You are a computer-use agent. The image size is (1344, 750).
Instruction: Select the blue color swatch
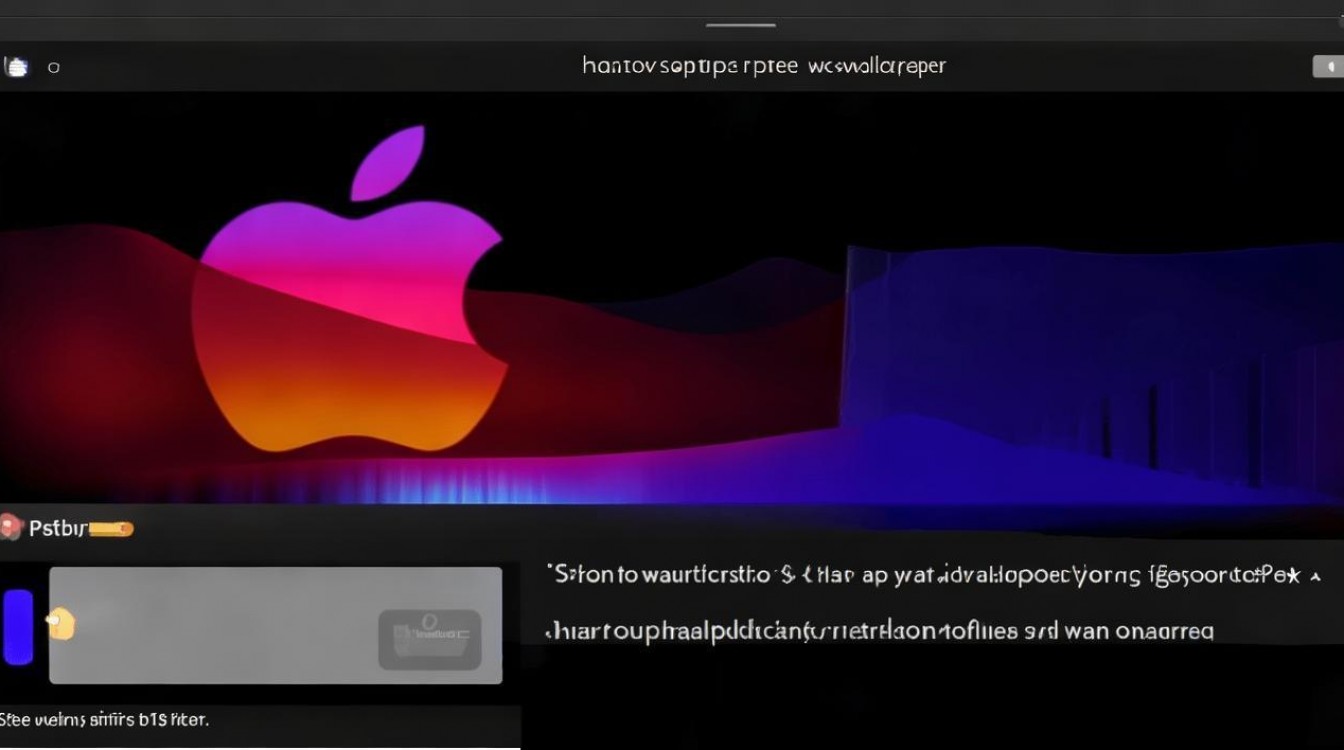(18, 627)
